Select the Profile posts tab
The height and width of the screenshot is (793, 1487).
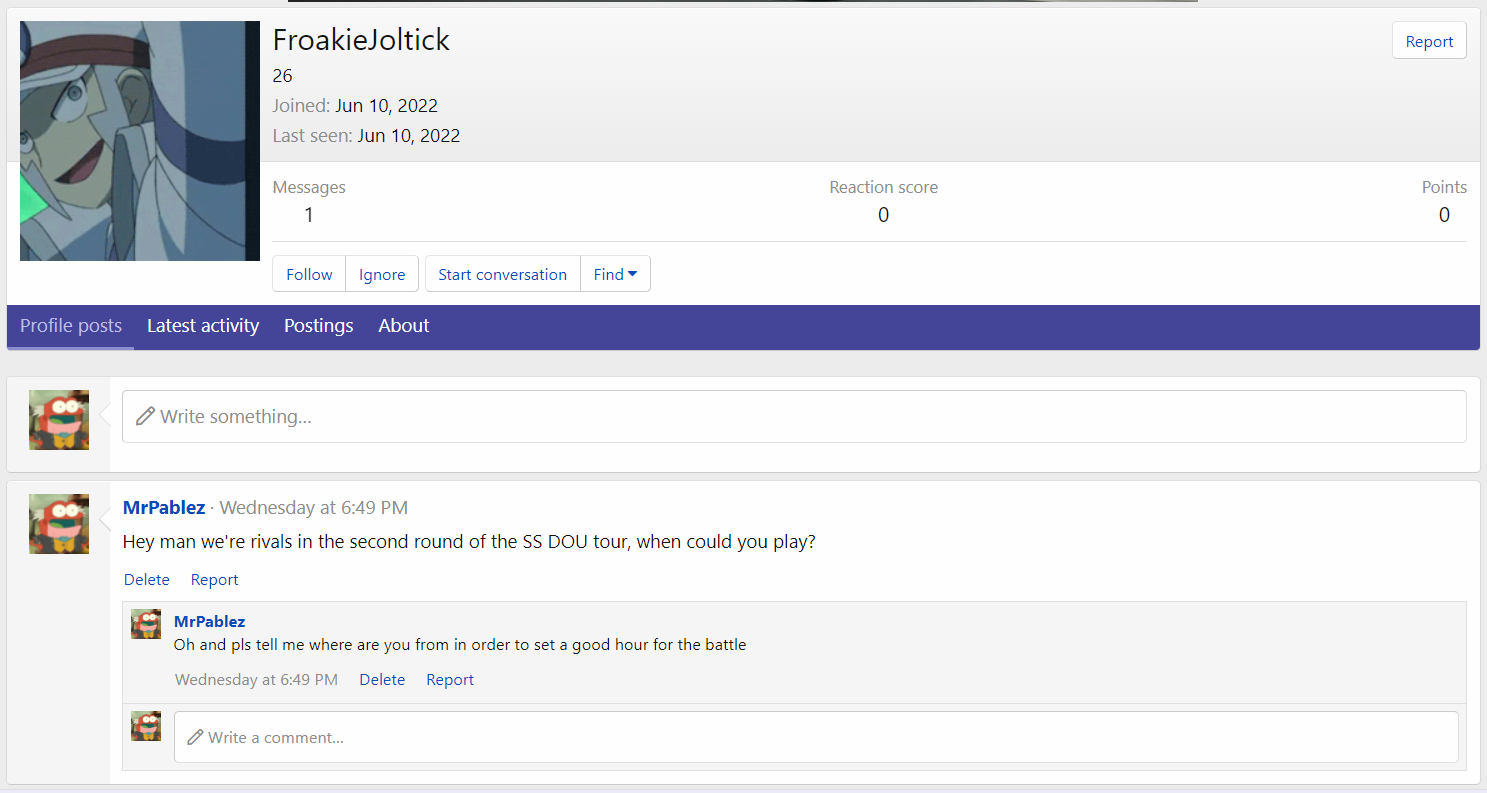click(x=71, y=326)
